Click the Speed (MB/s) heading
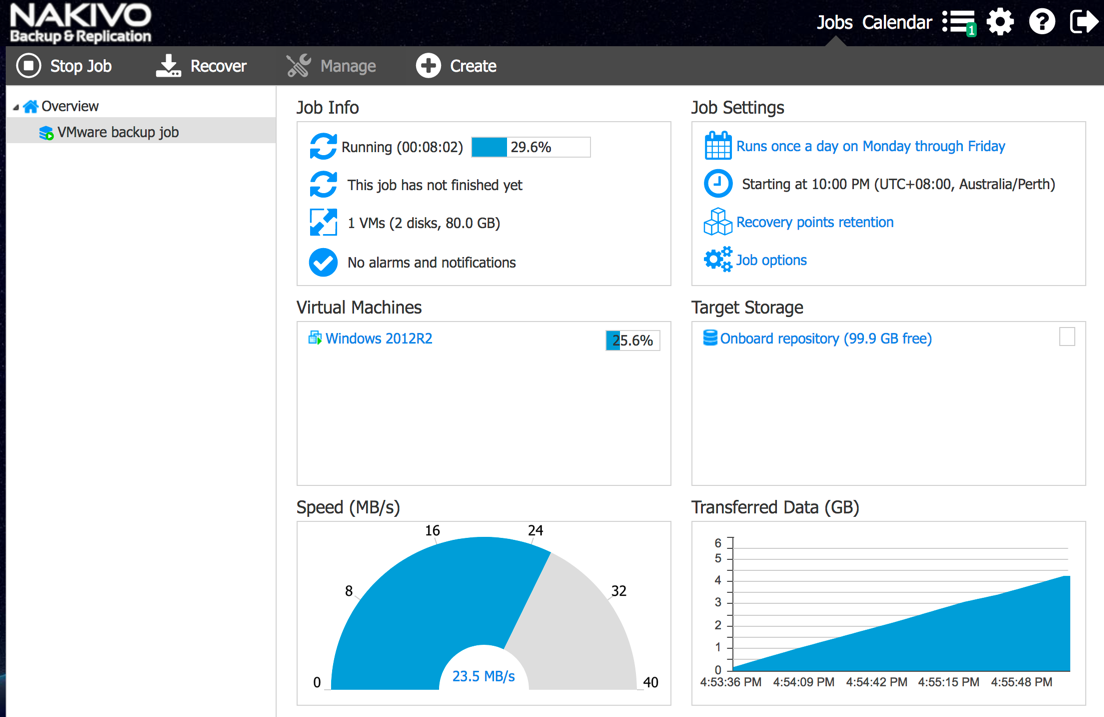Screen dimensions: 1104x717 (x=348, y=507)
